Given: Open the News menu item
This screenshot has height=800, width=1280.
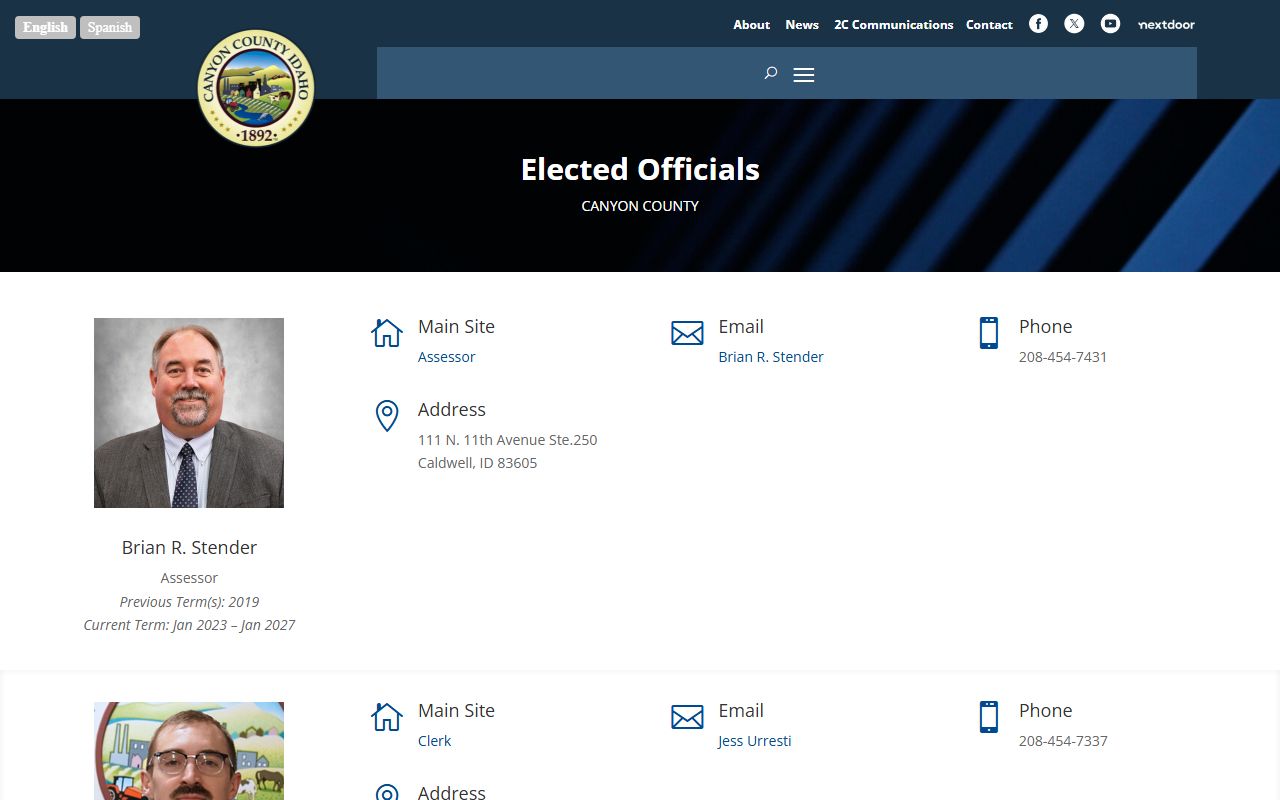Looking at the screenshot, I should [x=802, y=25].
